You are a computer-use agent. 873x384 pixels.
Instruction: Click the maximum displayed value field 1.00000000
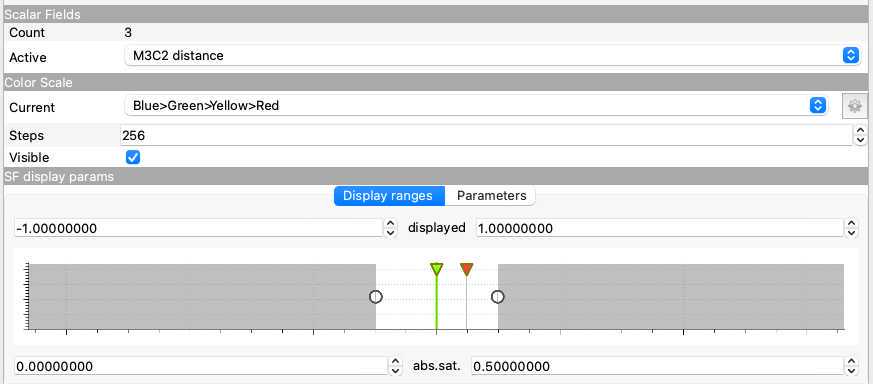click(x=660, y=228)
